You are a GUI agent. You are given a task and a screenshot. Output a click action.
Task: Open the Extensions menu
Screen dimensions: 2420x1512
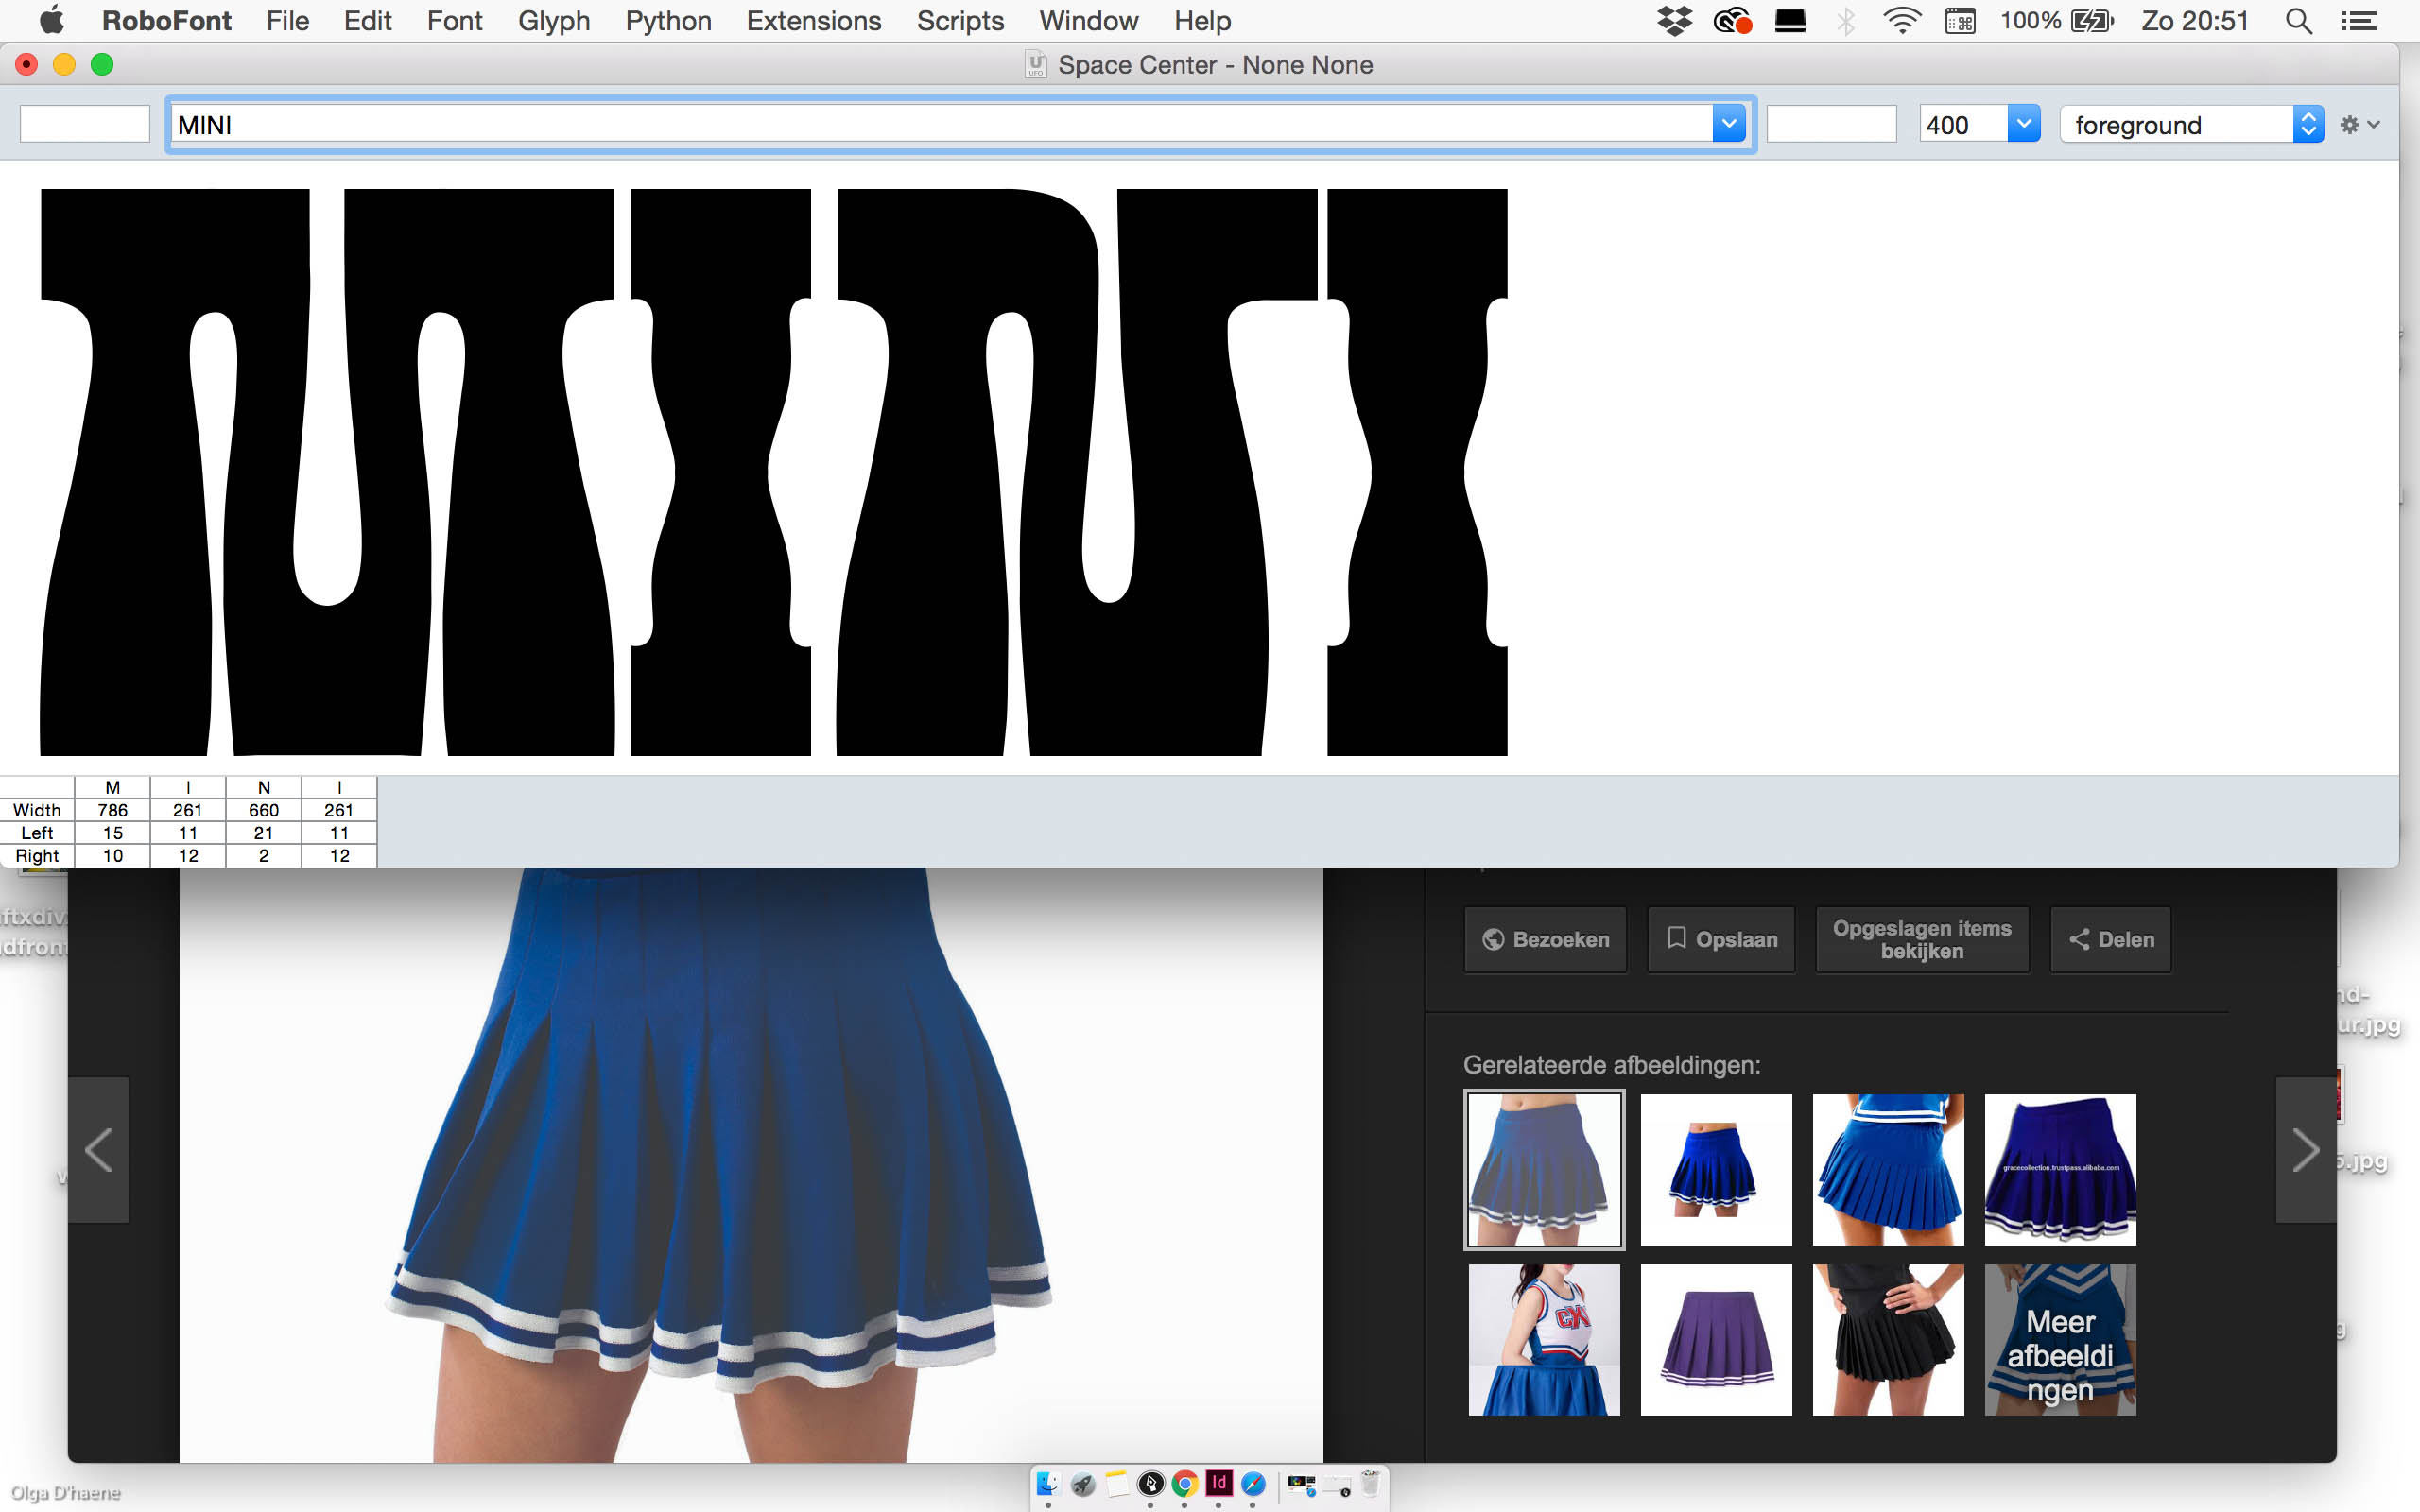click(x=813, y=20)
